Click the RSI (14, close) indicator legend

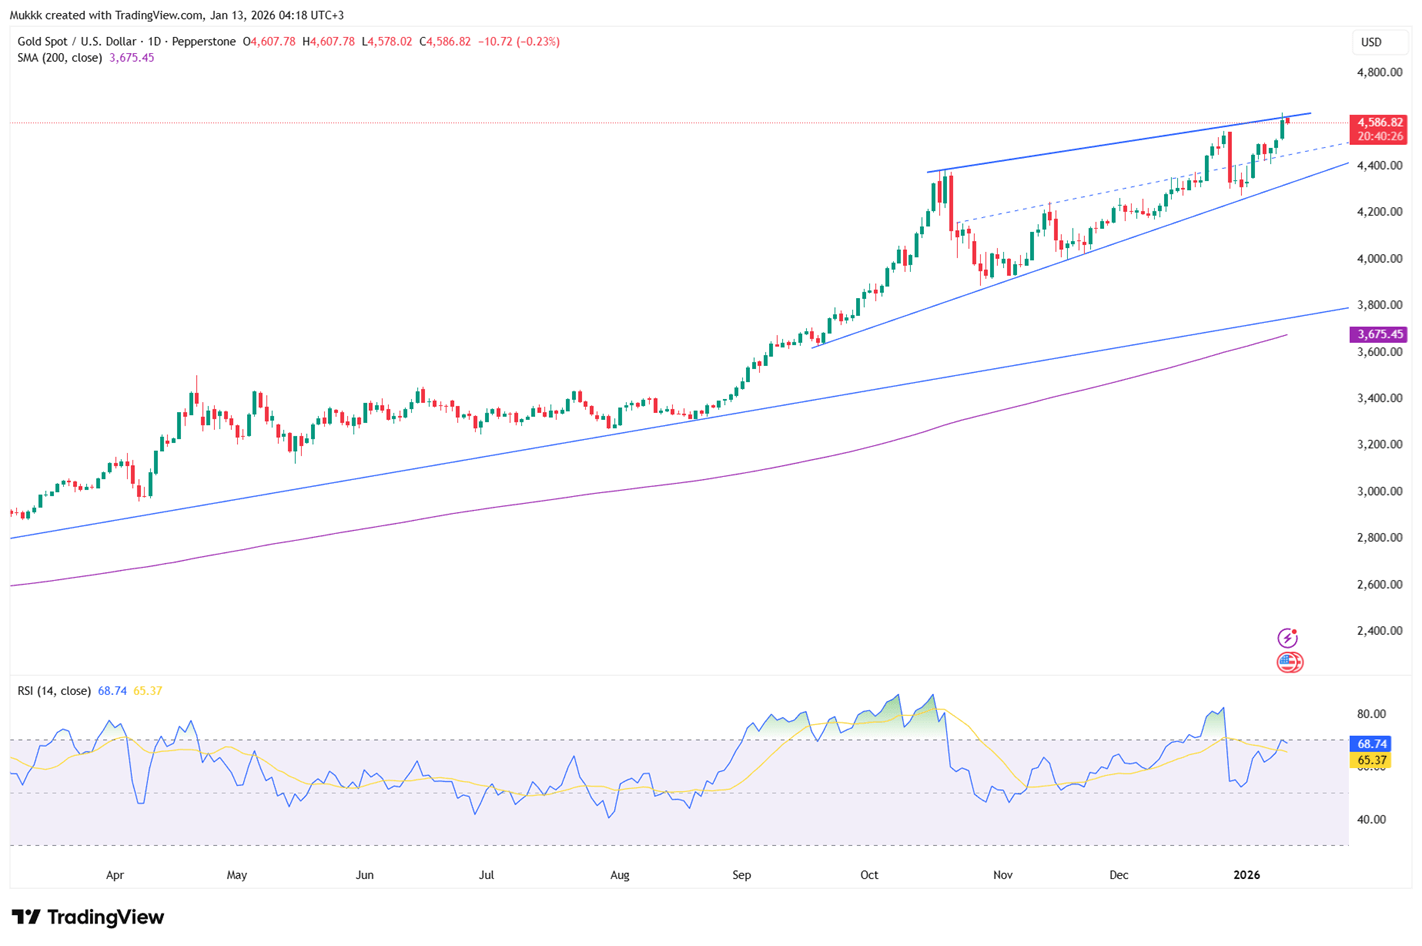coord(54,691)
